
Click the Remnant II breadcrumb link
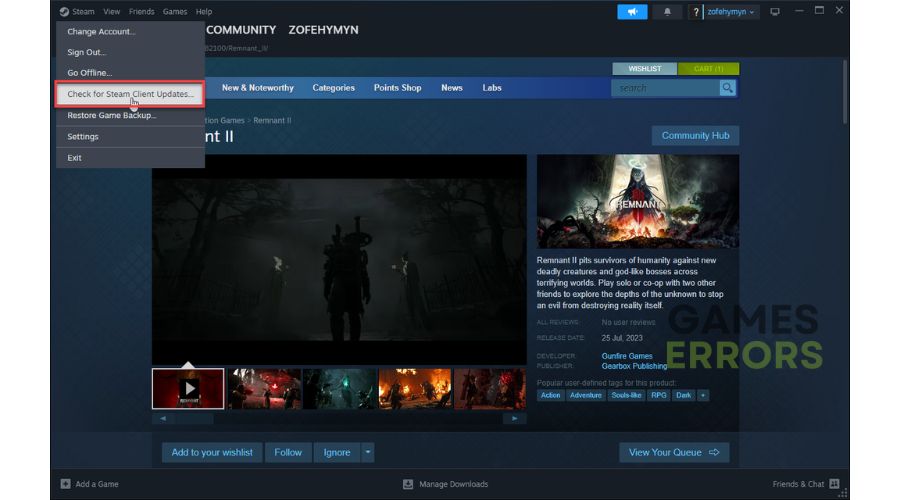(x=272, y=121)
